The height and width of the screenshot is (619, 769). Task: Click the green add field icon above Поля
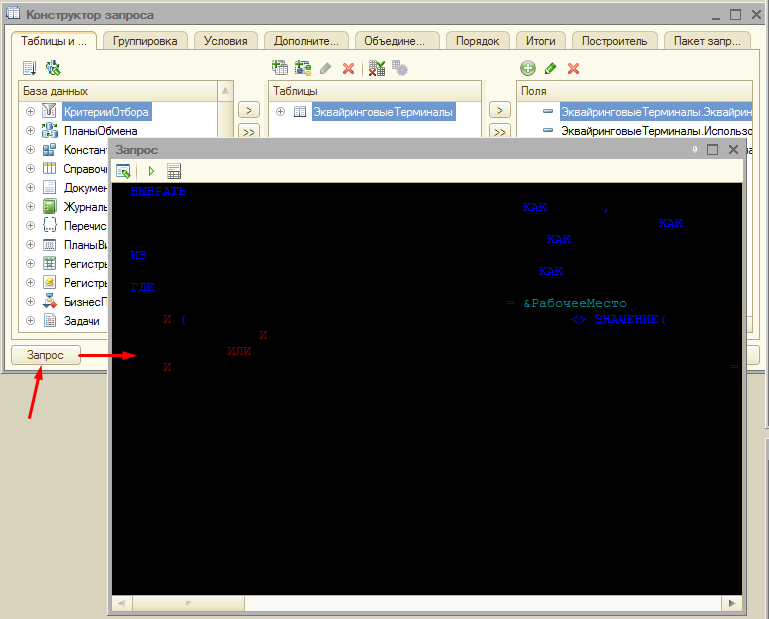528,68
